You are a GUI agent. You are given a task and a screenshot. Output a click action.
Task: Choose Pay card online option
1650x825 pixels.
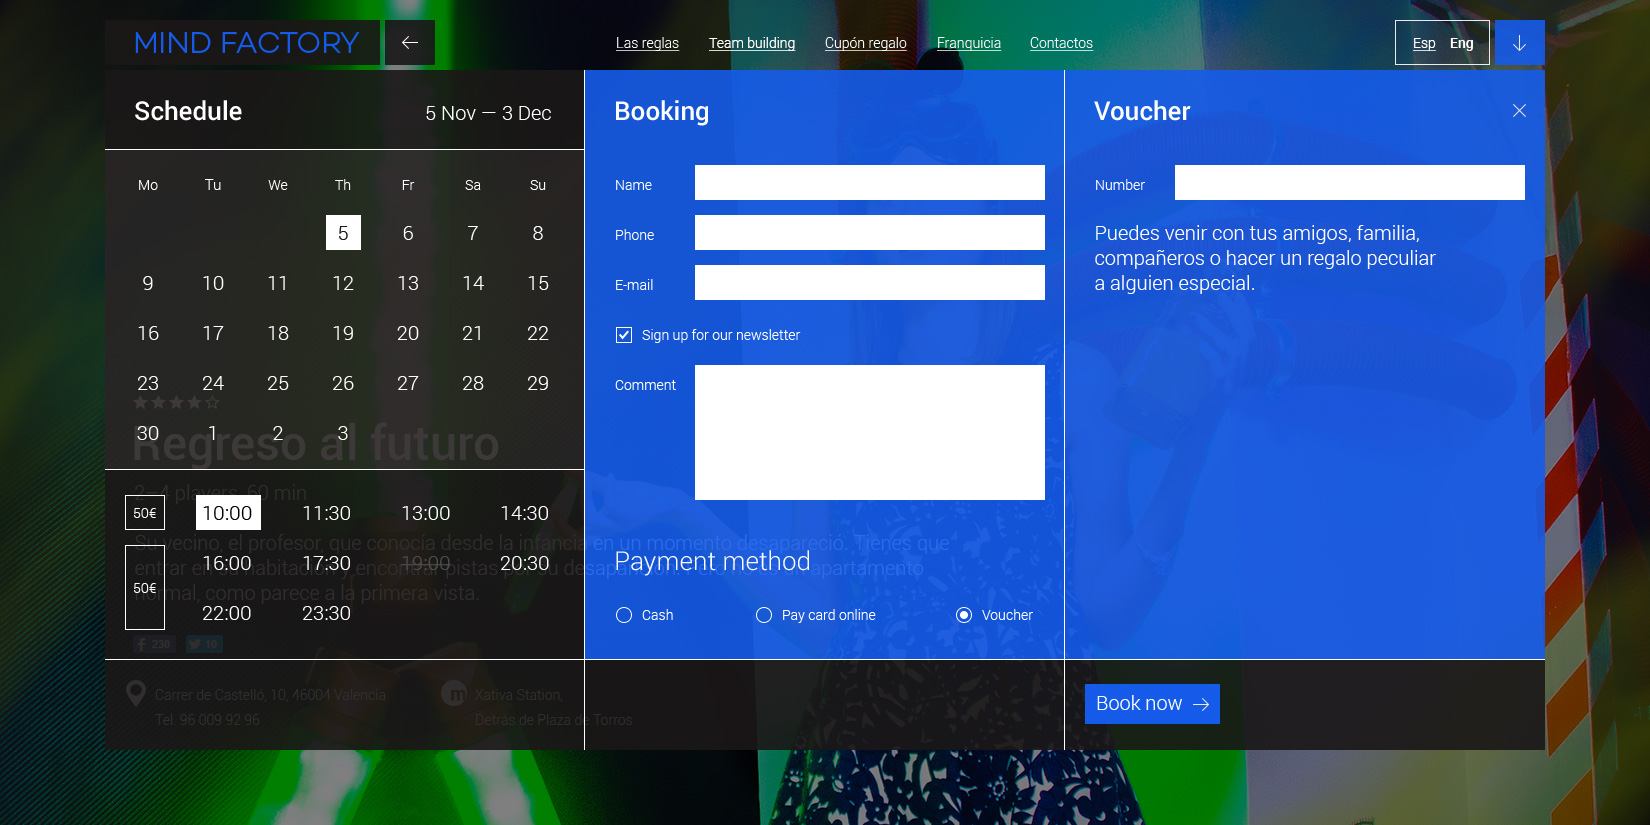764,615
